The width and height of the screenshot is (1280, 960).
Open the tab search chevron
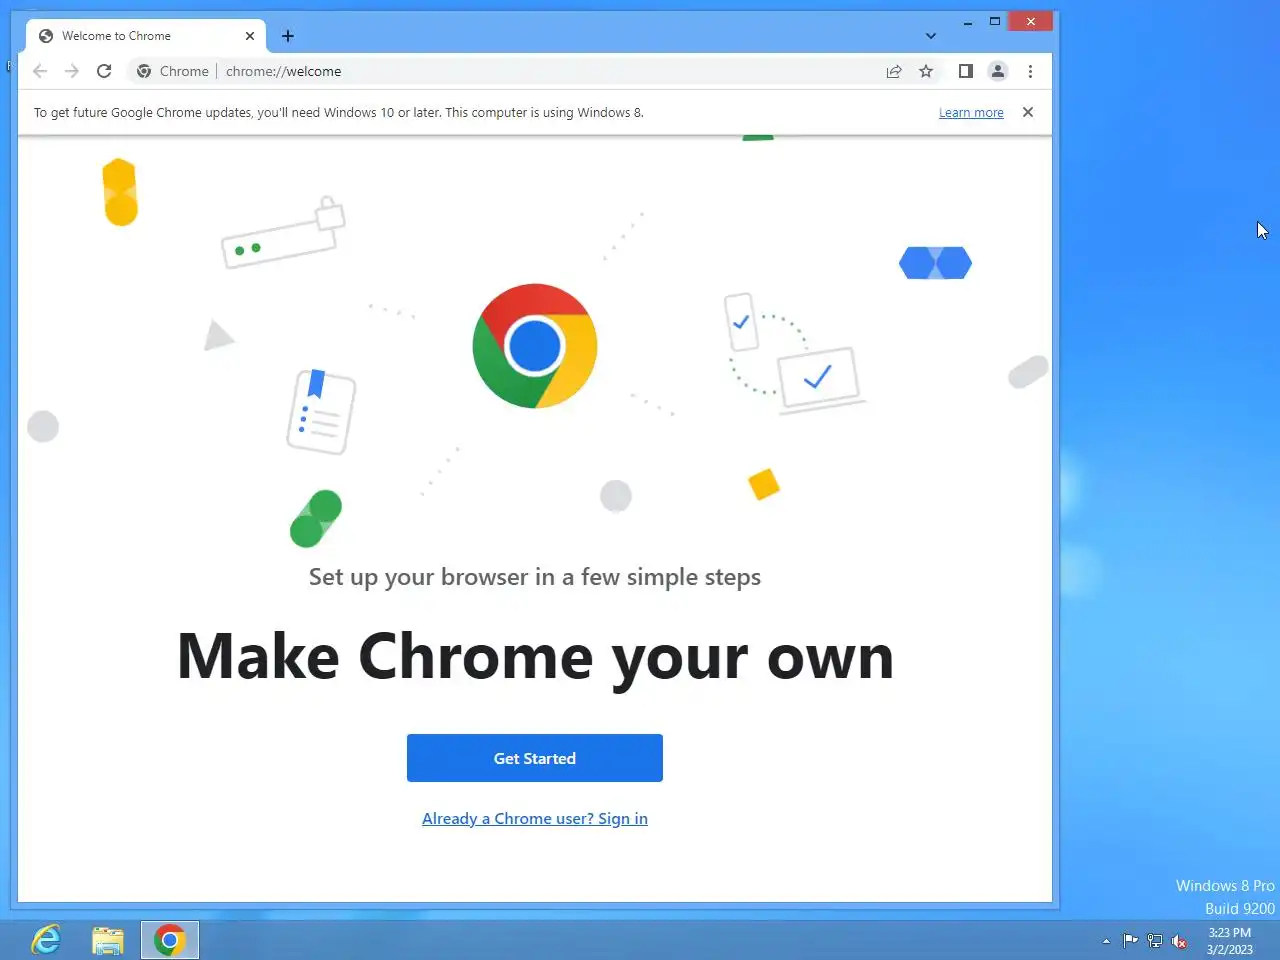pos(931,36)
